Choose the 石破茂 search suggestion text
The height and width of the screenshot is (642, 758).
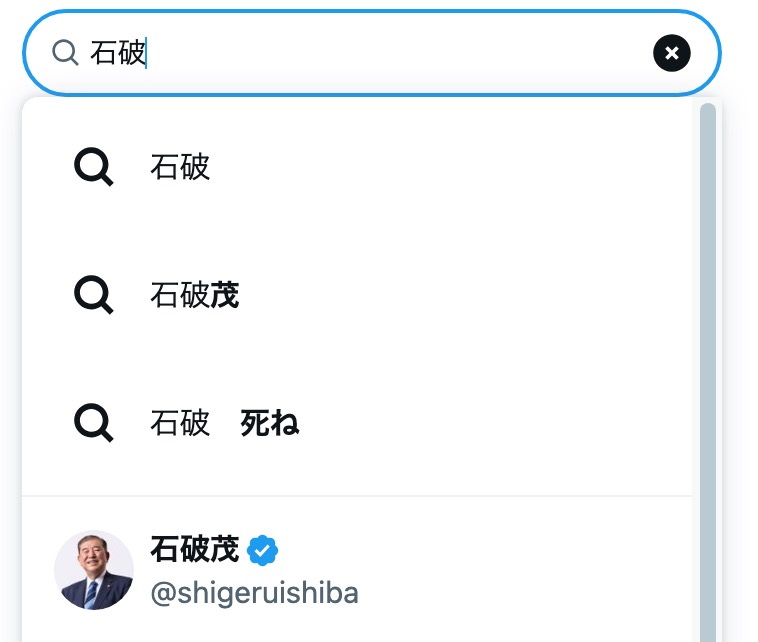(194, 295)
